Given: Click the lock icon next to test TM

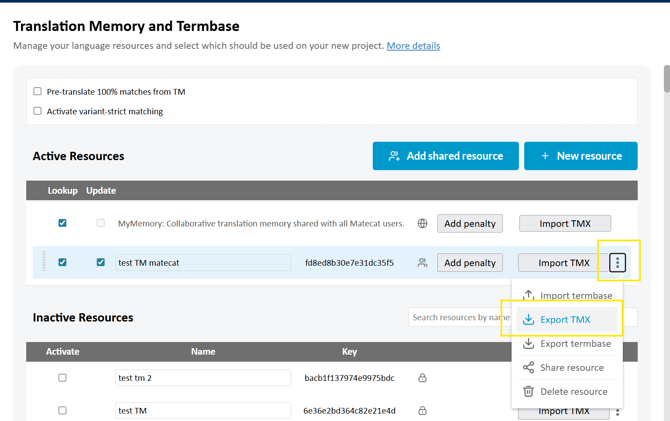Looking at the screenshot, I should pos(422,410).
